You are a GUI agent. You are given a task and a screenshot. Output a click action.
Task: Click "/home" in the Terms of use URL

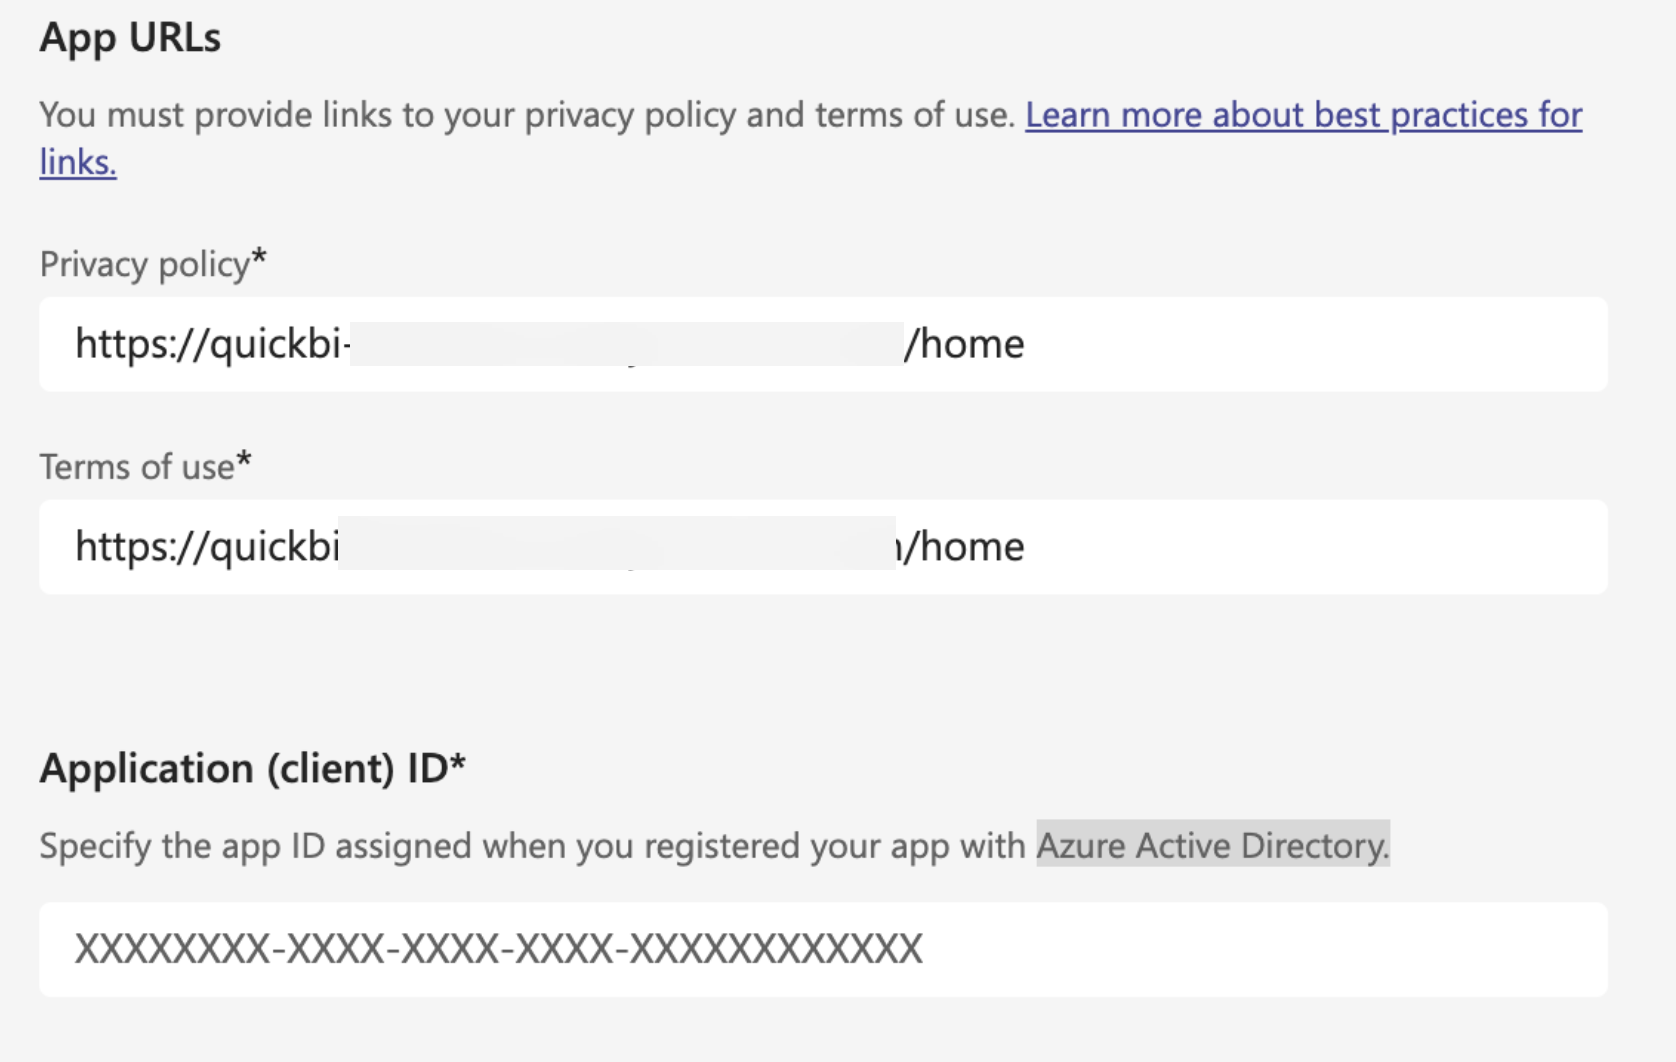click(x=965, y=547)
